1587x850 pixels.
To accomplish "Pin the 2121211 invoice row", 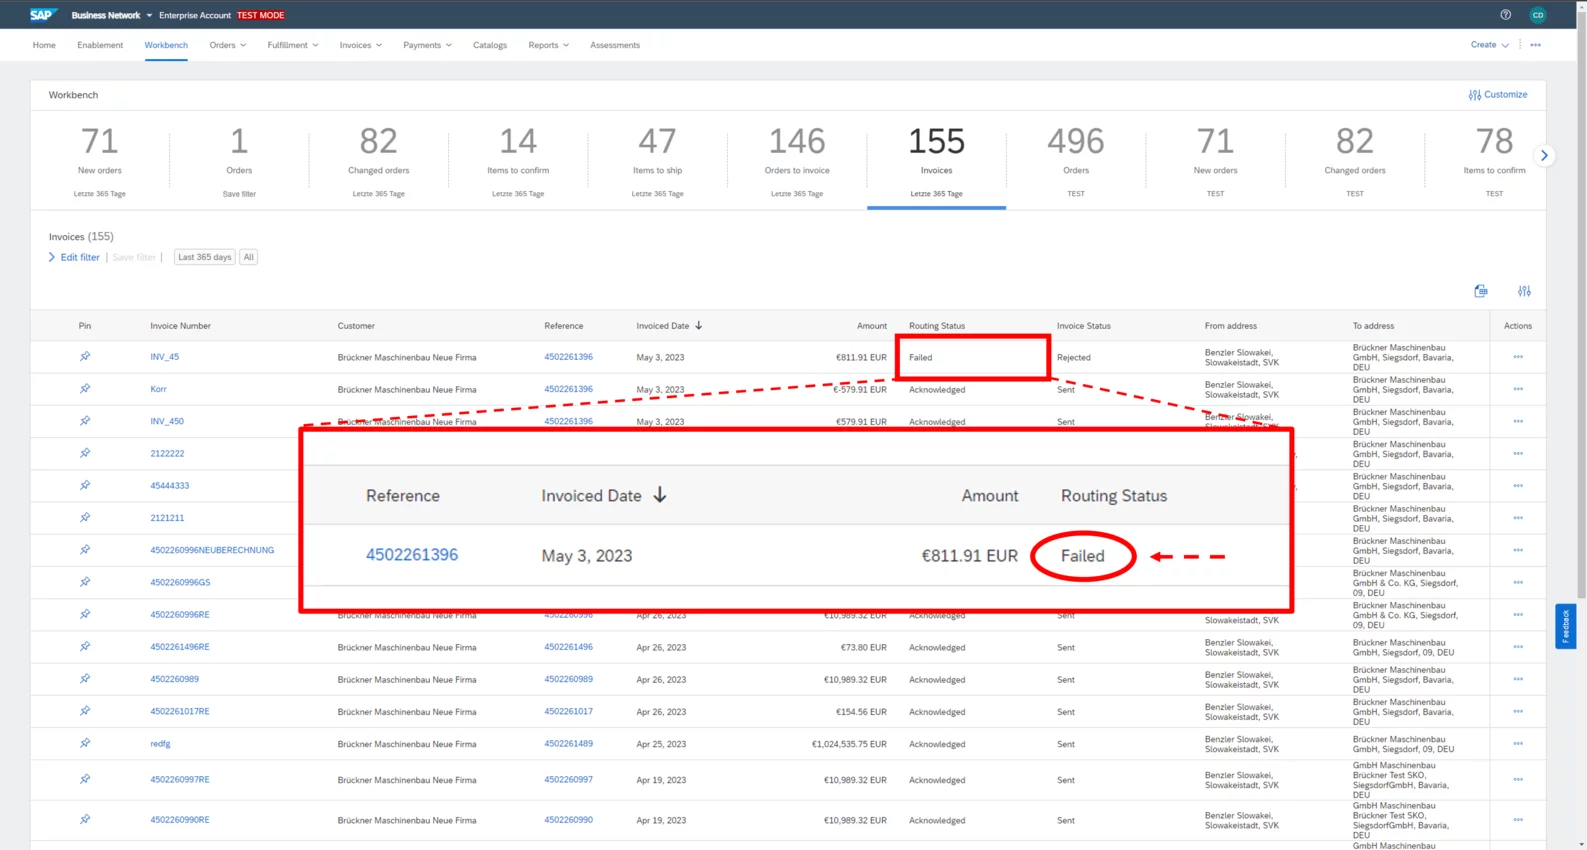I will [x=85, y=518].
